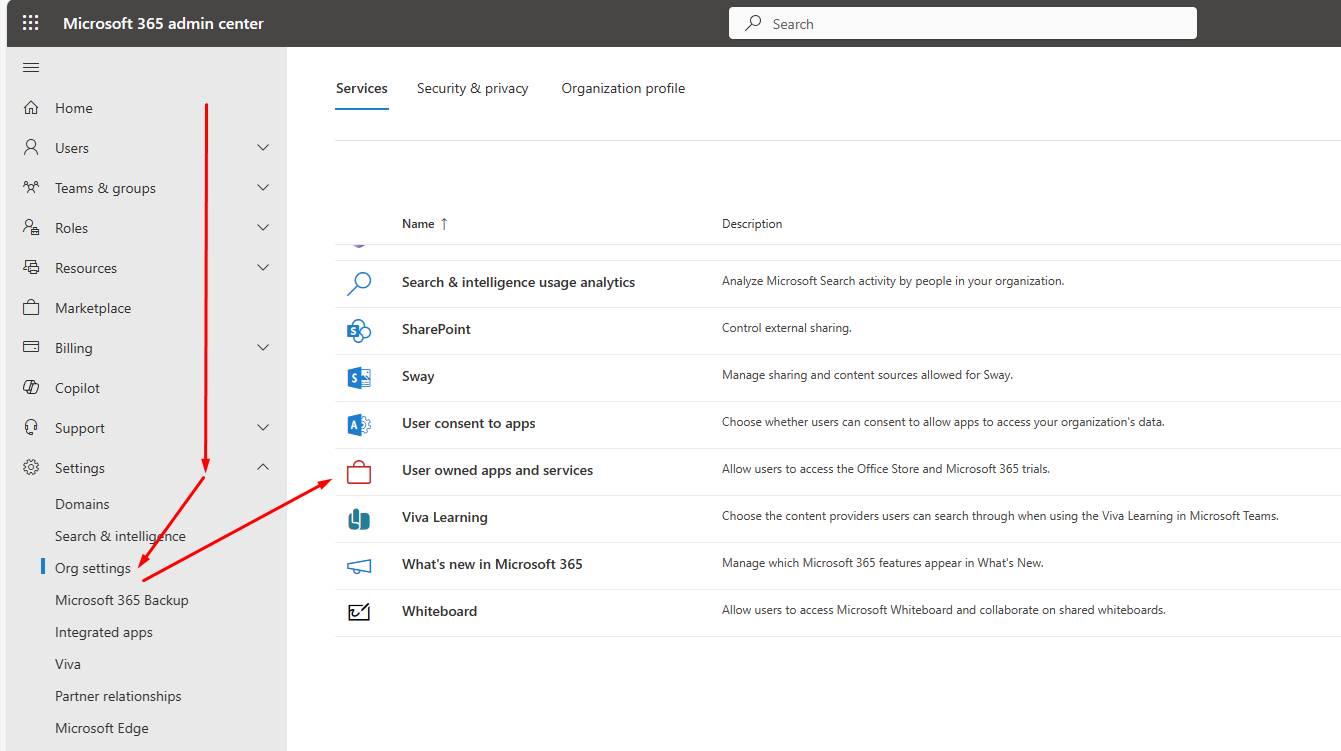Expand the Teams & groups chevron

coord(263,188)
